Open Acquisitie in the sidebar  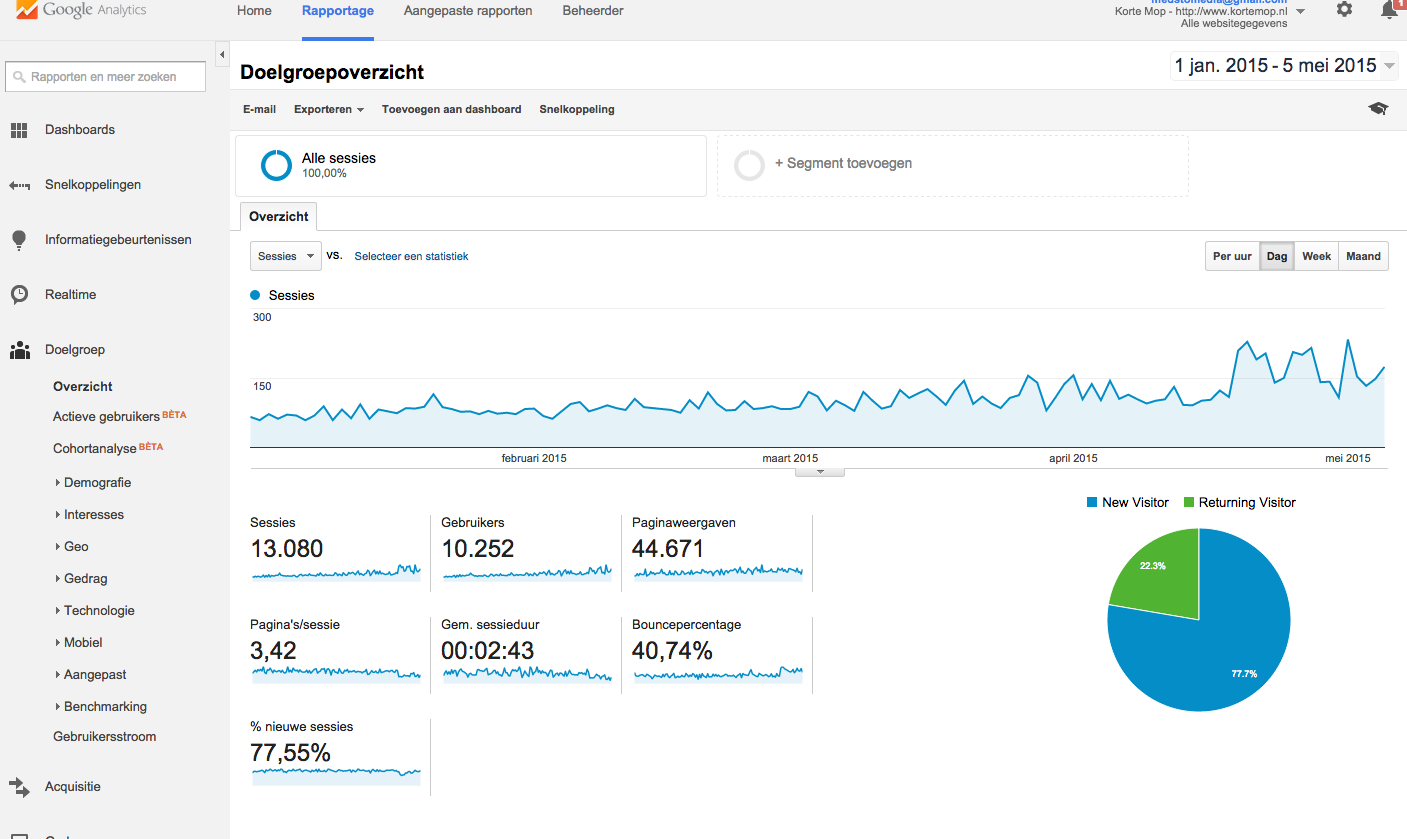73,787
